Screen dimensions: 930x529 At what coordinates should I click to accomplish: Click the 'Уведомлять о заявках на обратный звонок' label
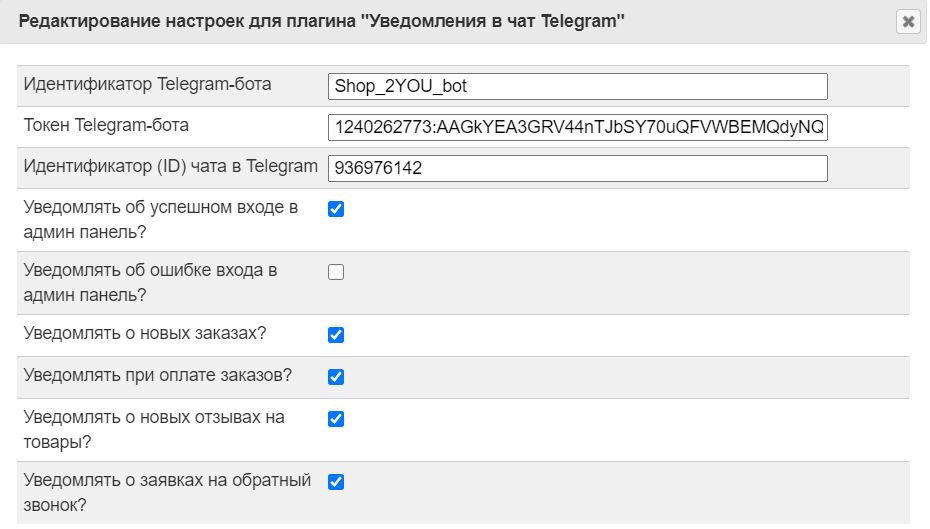coord(167,492)
